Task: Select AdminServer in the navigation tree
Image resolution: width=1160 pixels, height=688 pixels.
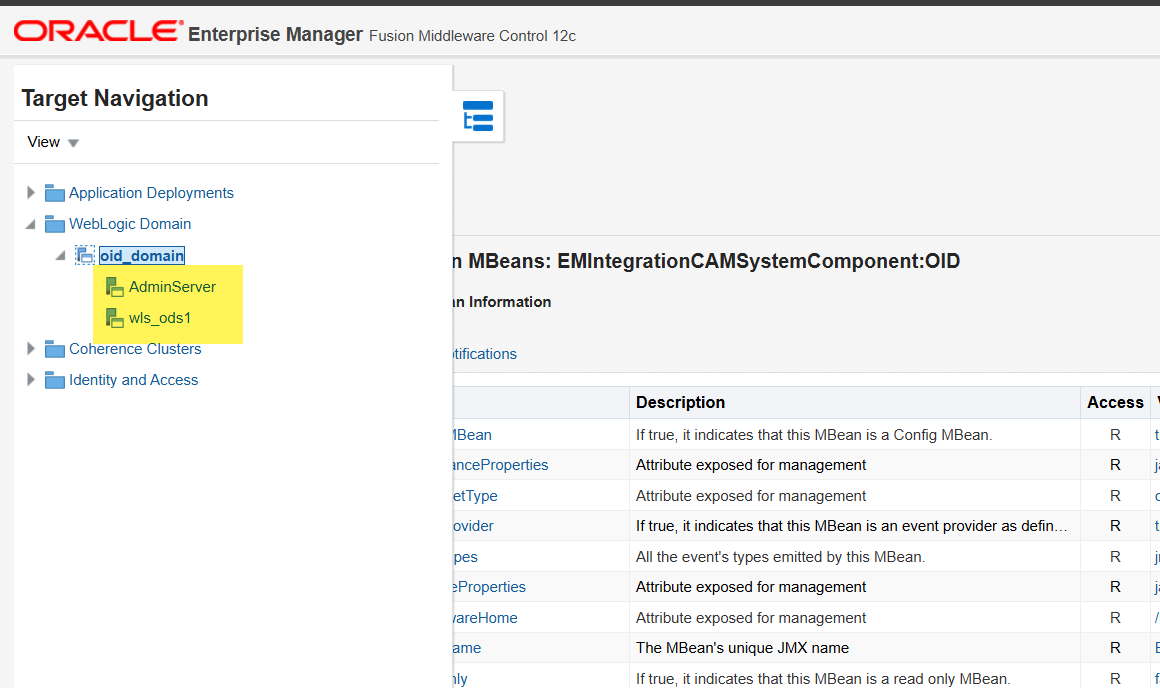Action: (x=172, y=287)
